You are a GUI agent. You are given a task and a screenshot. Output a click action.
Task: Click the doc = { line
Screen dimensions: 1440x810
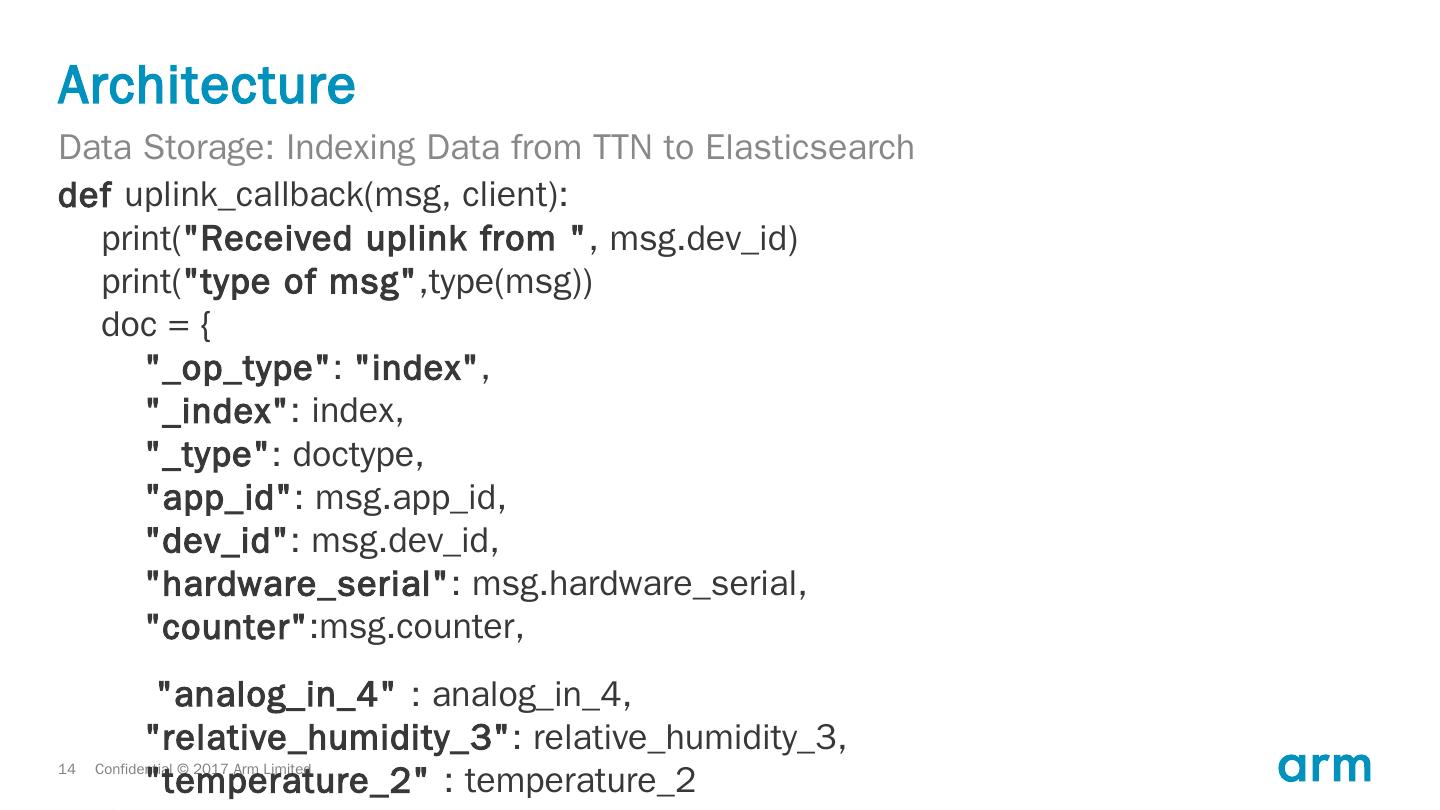click(155, 325)
